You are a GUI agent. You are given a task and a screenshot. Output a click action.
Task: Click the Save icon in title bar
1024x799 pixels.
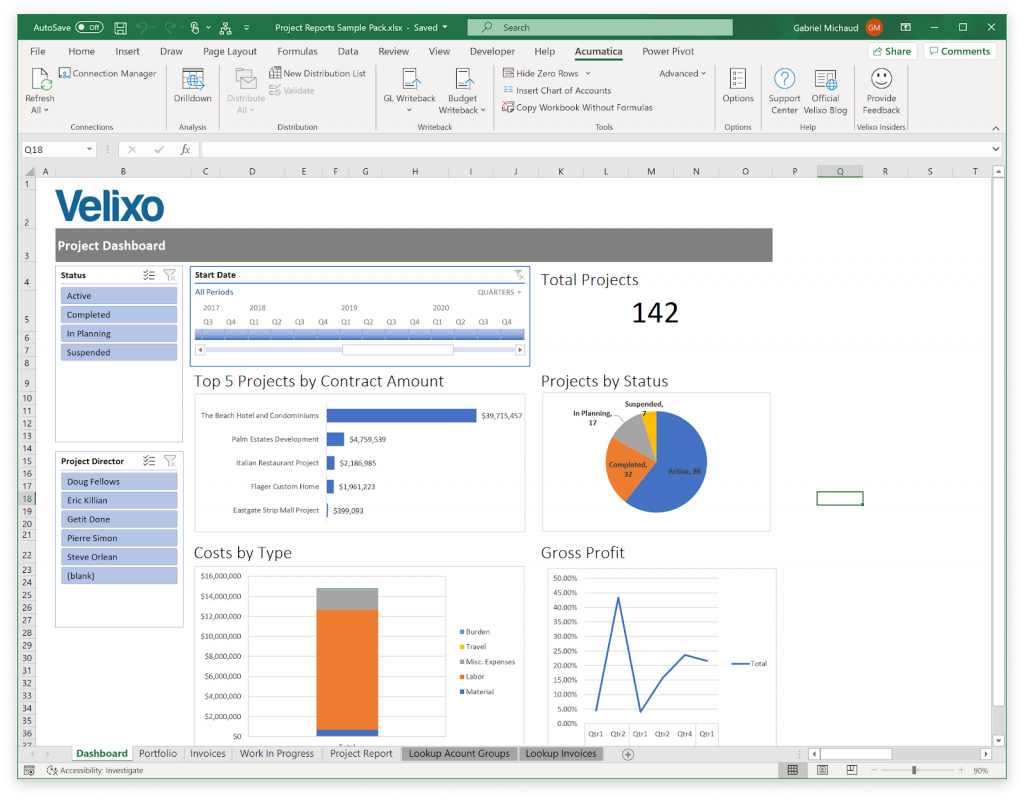point(121,27)
